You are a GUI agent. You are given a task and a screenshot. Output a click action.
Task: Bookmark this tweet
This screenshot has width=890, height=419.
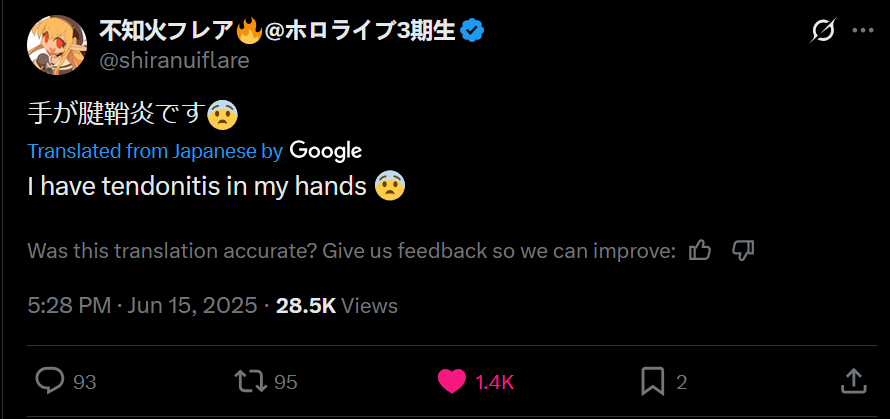(652, 381)
